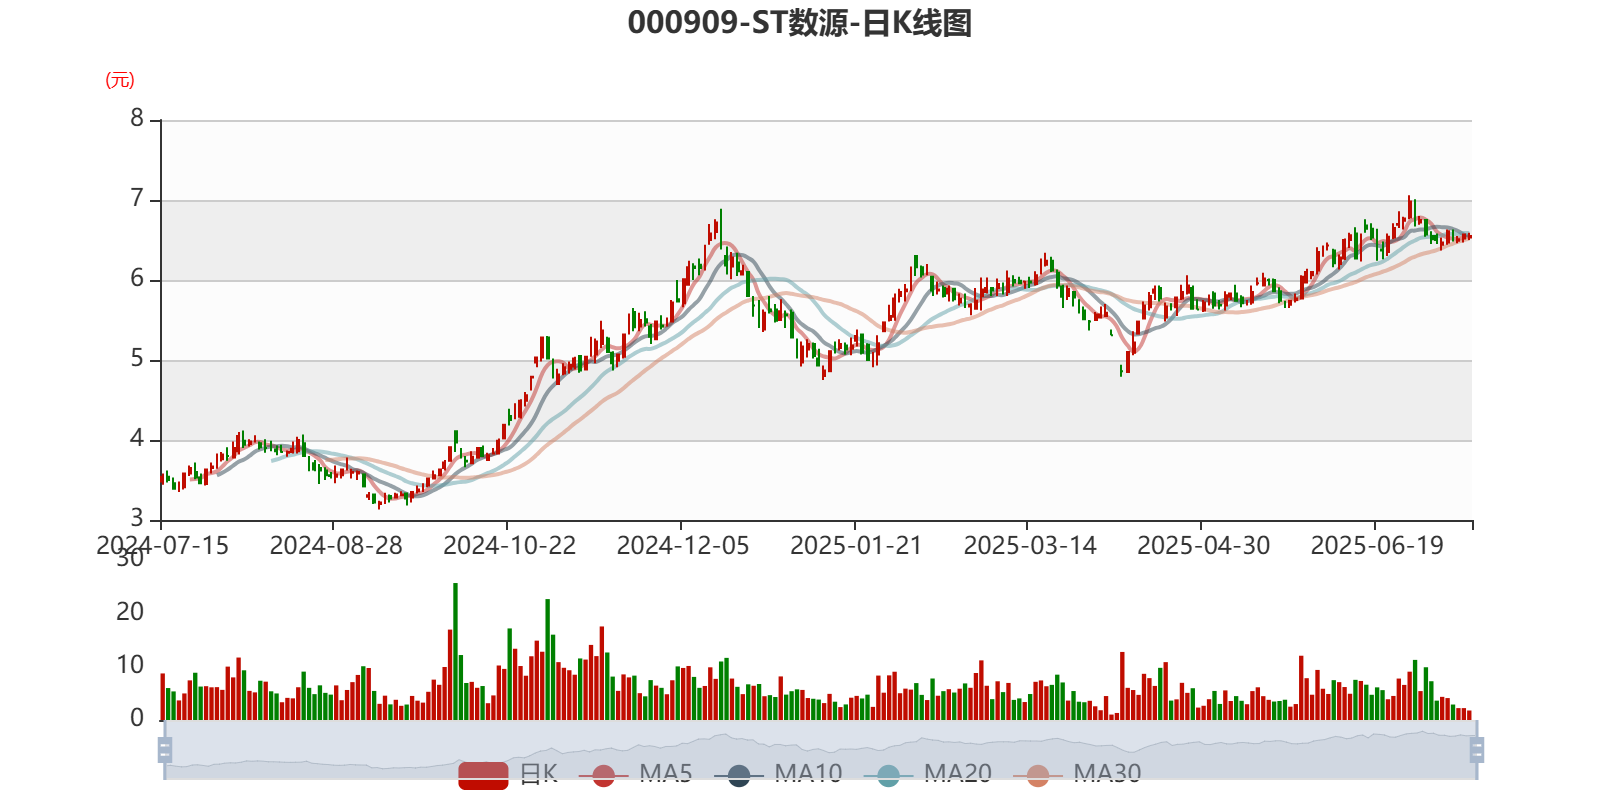Click the price axis label 6
This screenshot has height=800, width=1600.
[x=137, y=279]
